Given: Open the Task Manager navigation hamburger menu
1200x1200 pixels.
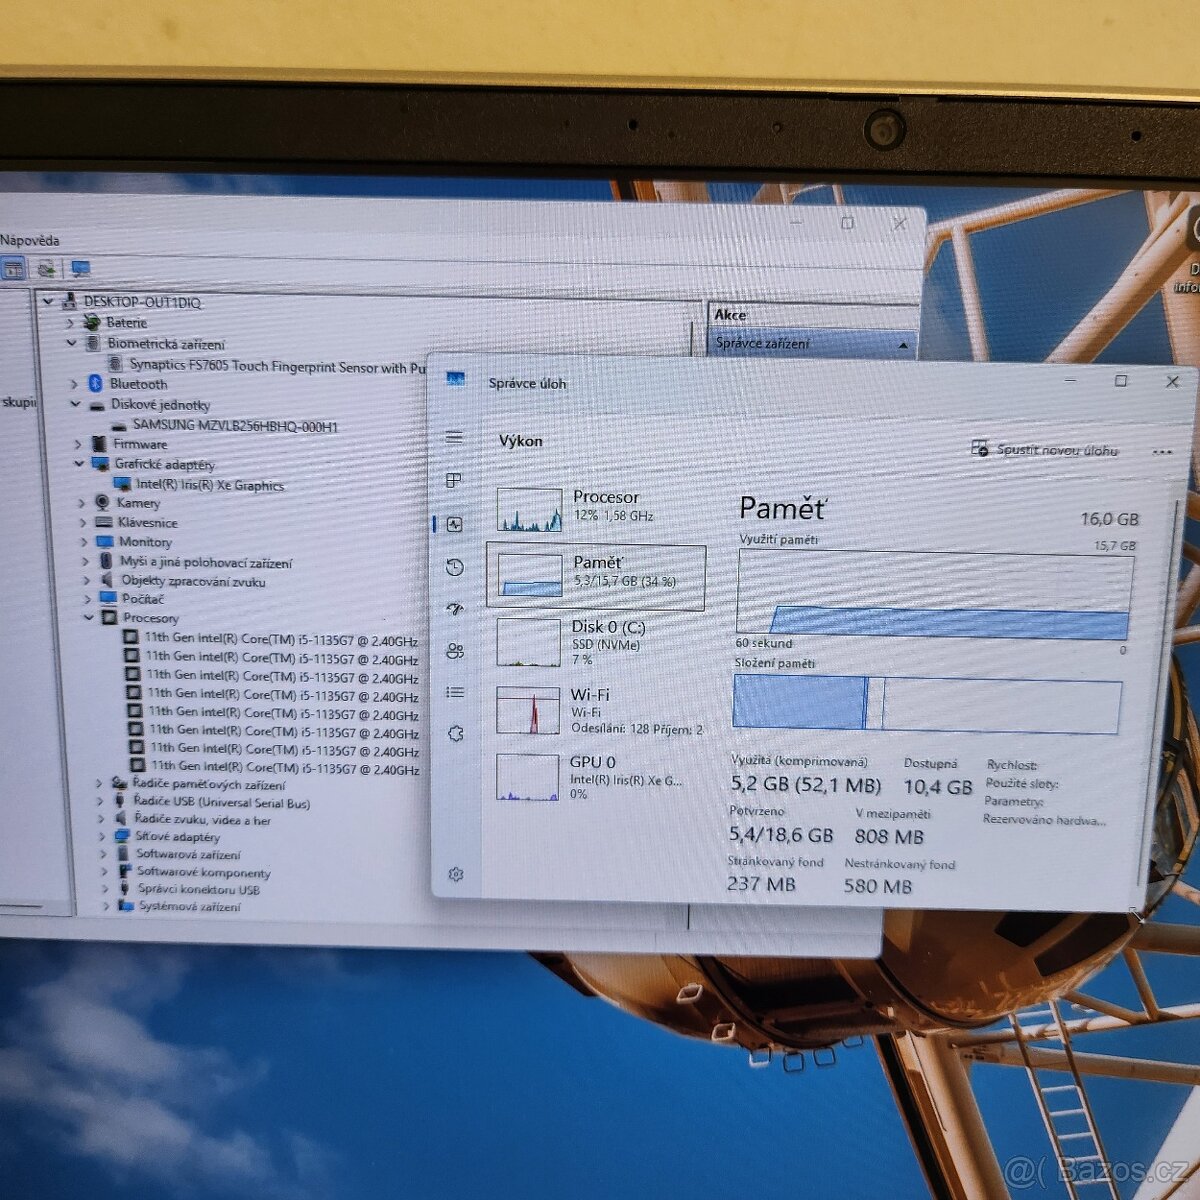Looking at the screenshot, I should (454, 437).
